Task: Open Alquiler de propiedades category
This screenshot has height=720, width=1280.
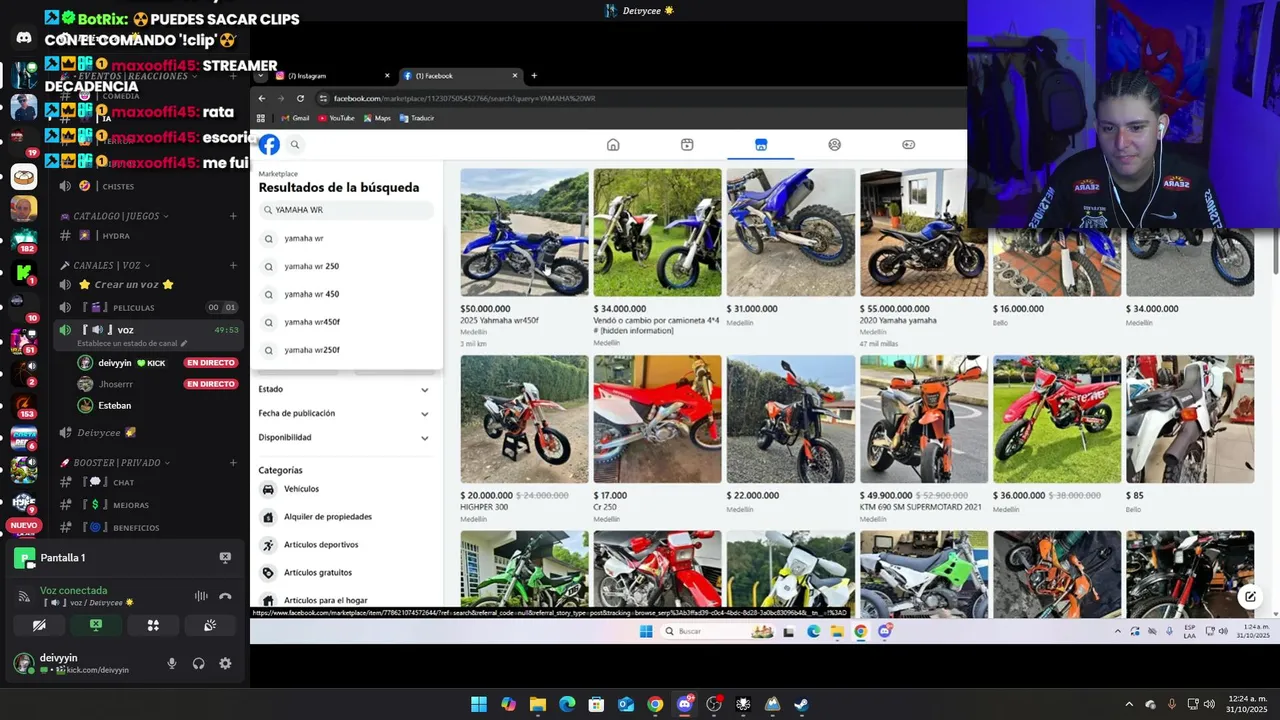Action: click(344, 517)
